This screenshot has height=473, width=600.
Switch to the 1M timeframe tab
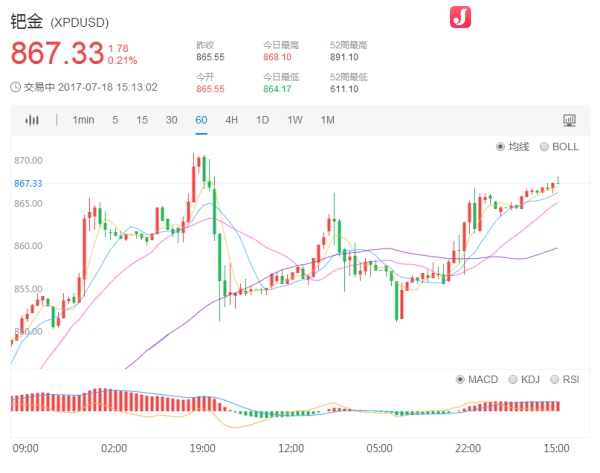[328, 120]
